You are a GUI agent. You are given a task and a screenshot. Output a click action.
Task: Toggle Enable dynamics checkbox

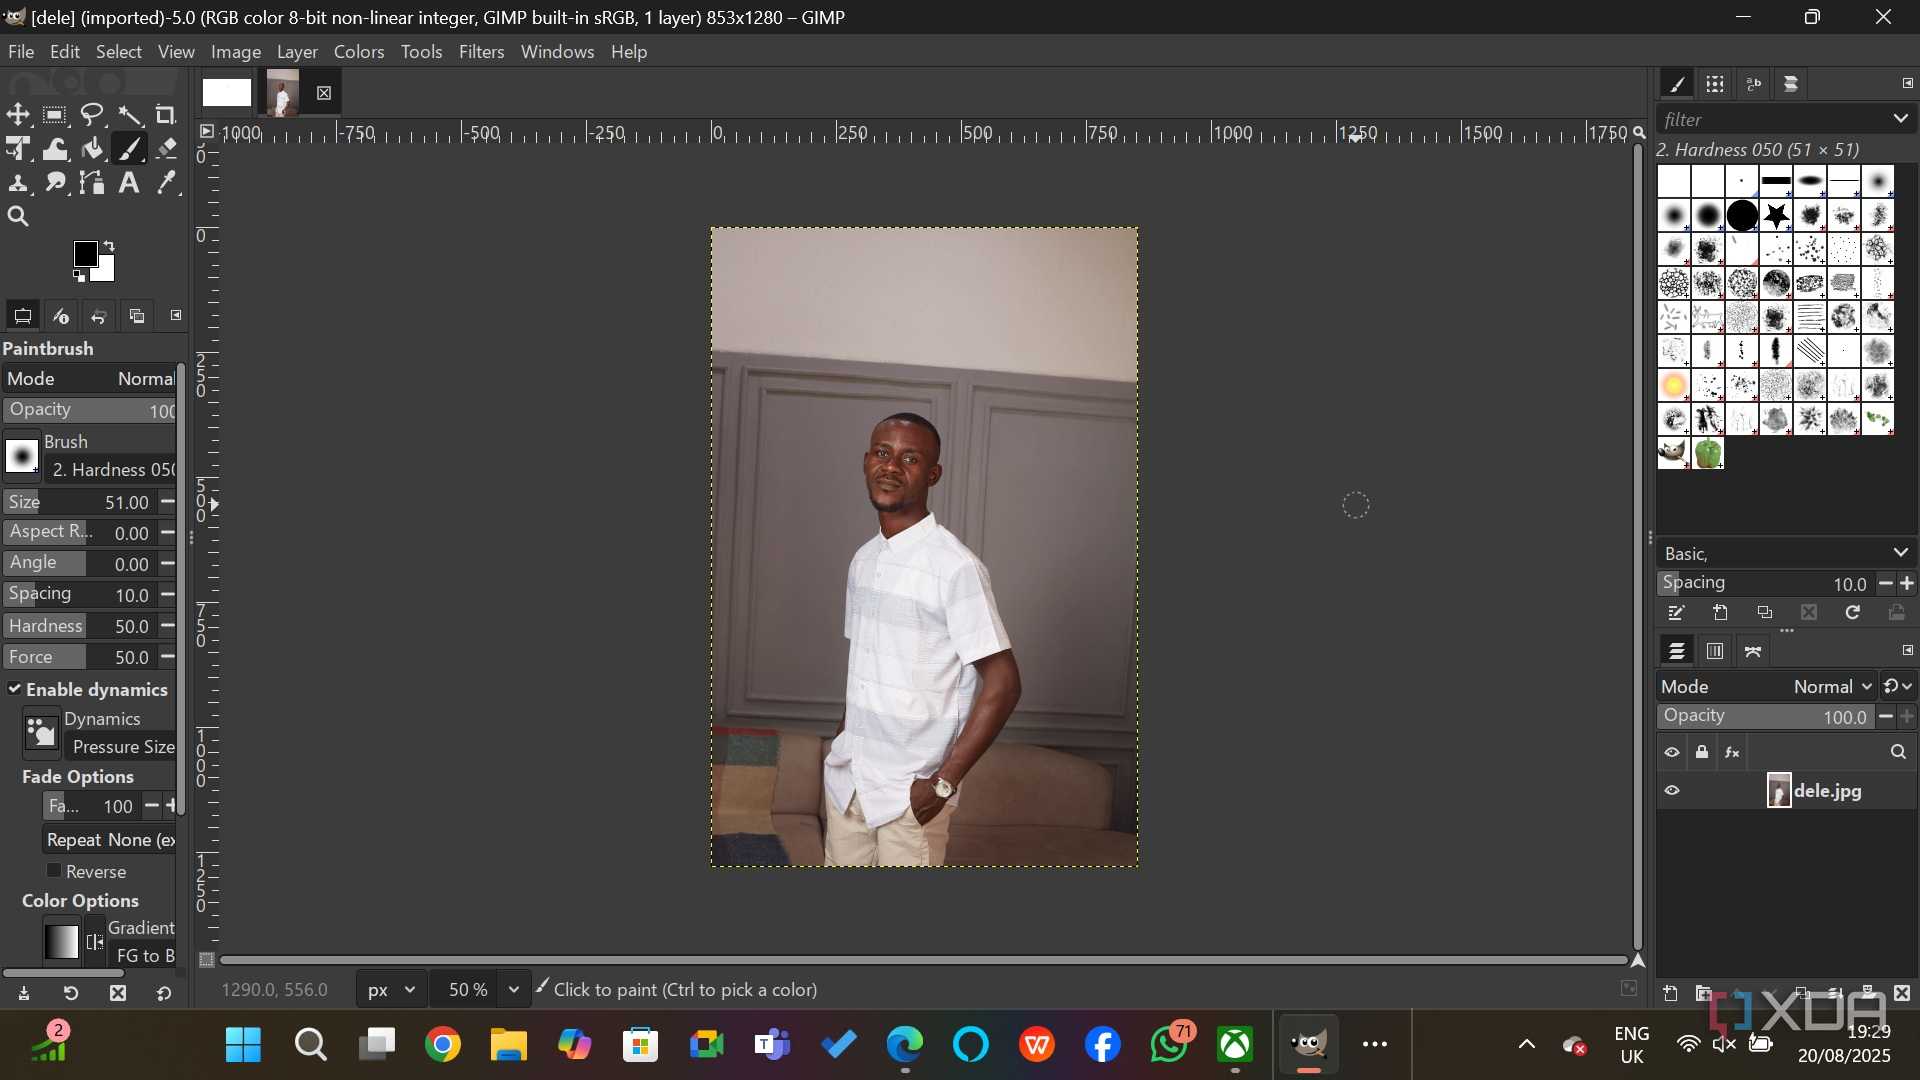15,689
